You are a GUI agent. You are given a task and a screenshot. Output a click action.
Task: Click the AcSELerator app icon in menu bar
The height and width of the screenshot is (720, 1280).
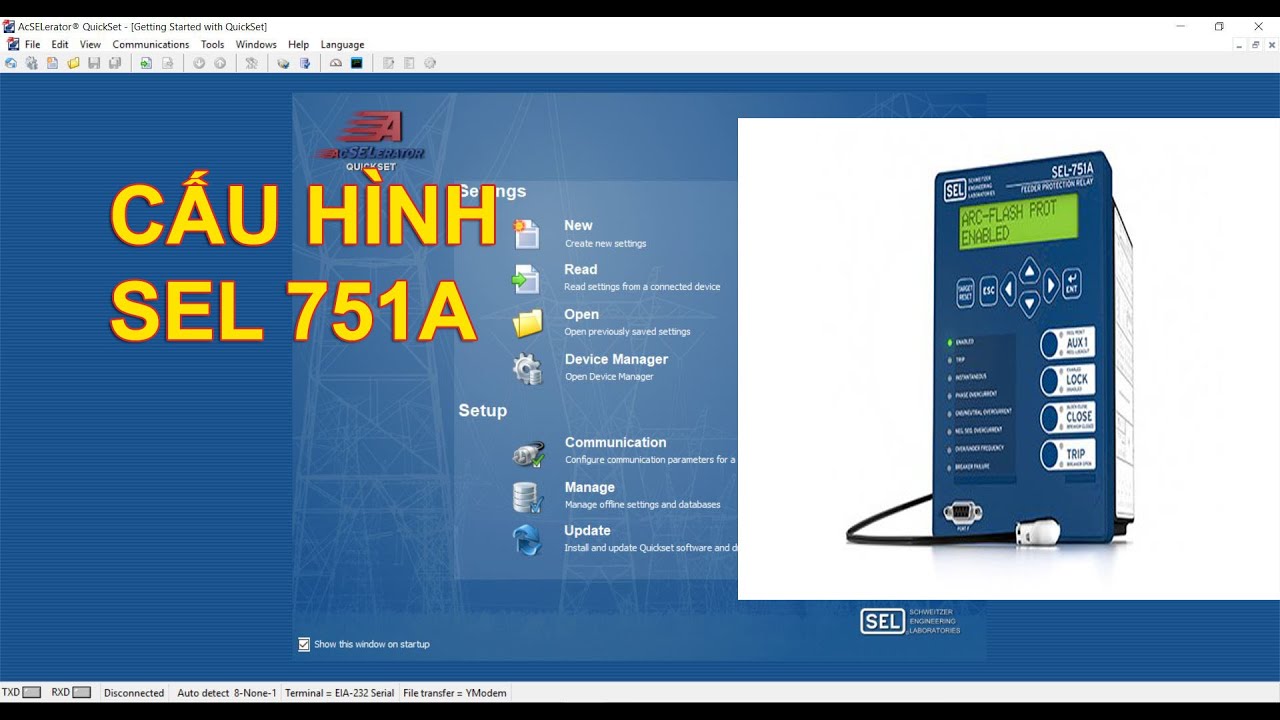coord(12,44)
